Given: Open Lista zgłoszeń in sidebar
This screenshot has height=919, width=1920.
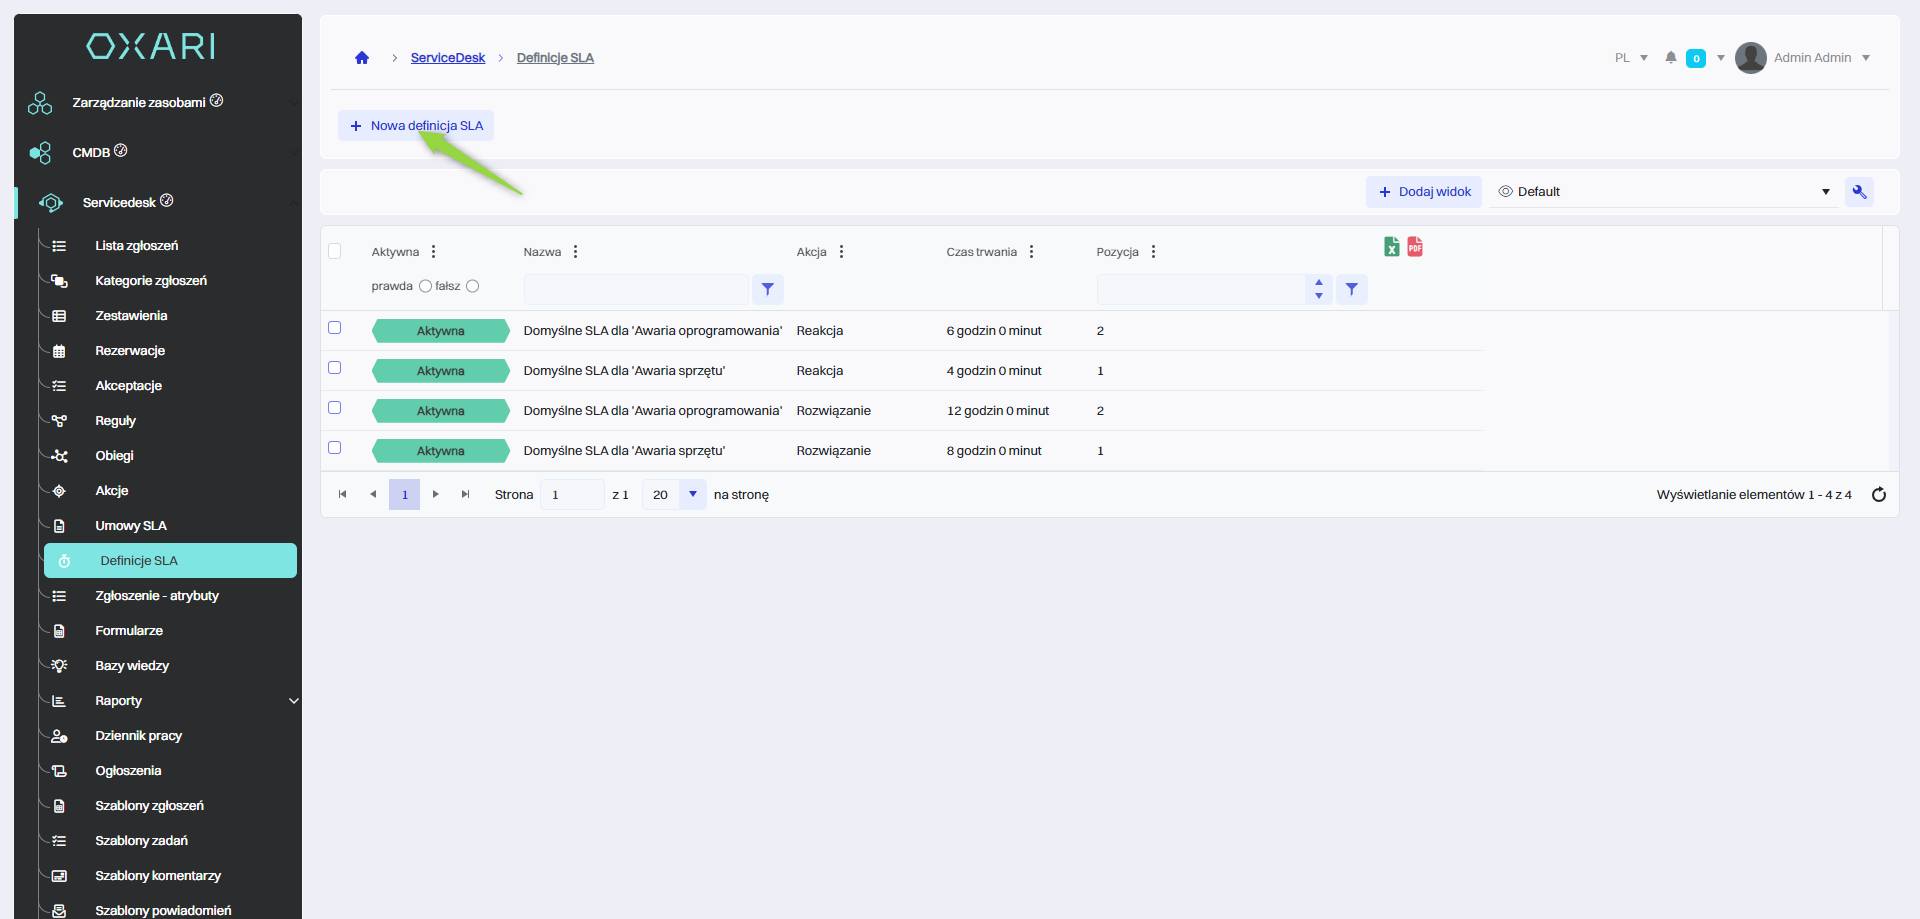Looking at the screenshot, I should (136, 246).
